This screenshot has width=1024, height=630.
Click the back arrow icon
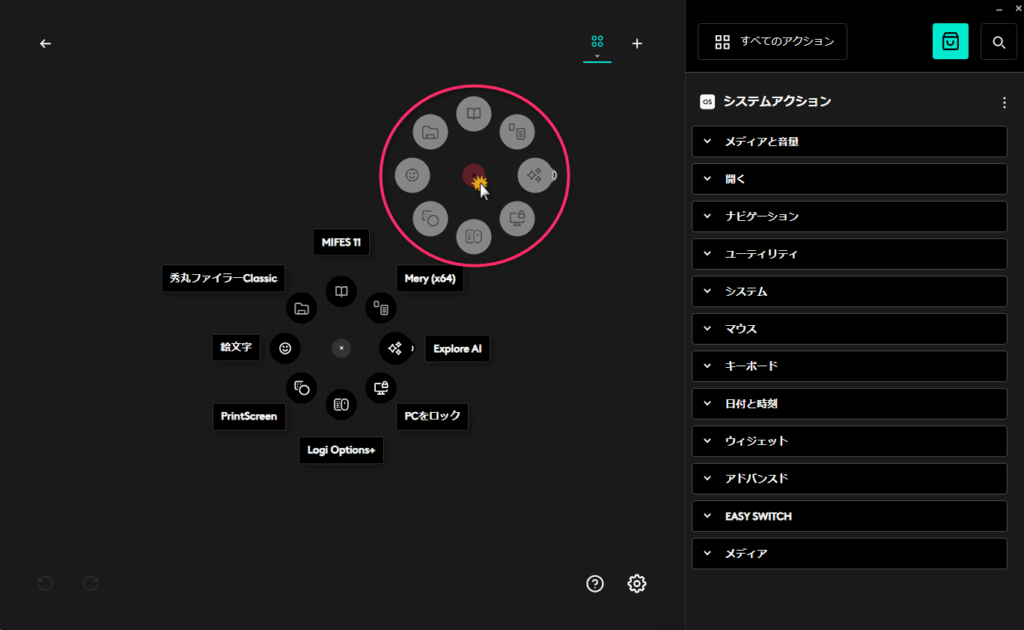pos(45,44)
